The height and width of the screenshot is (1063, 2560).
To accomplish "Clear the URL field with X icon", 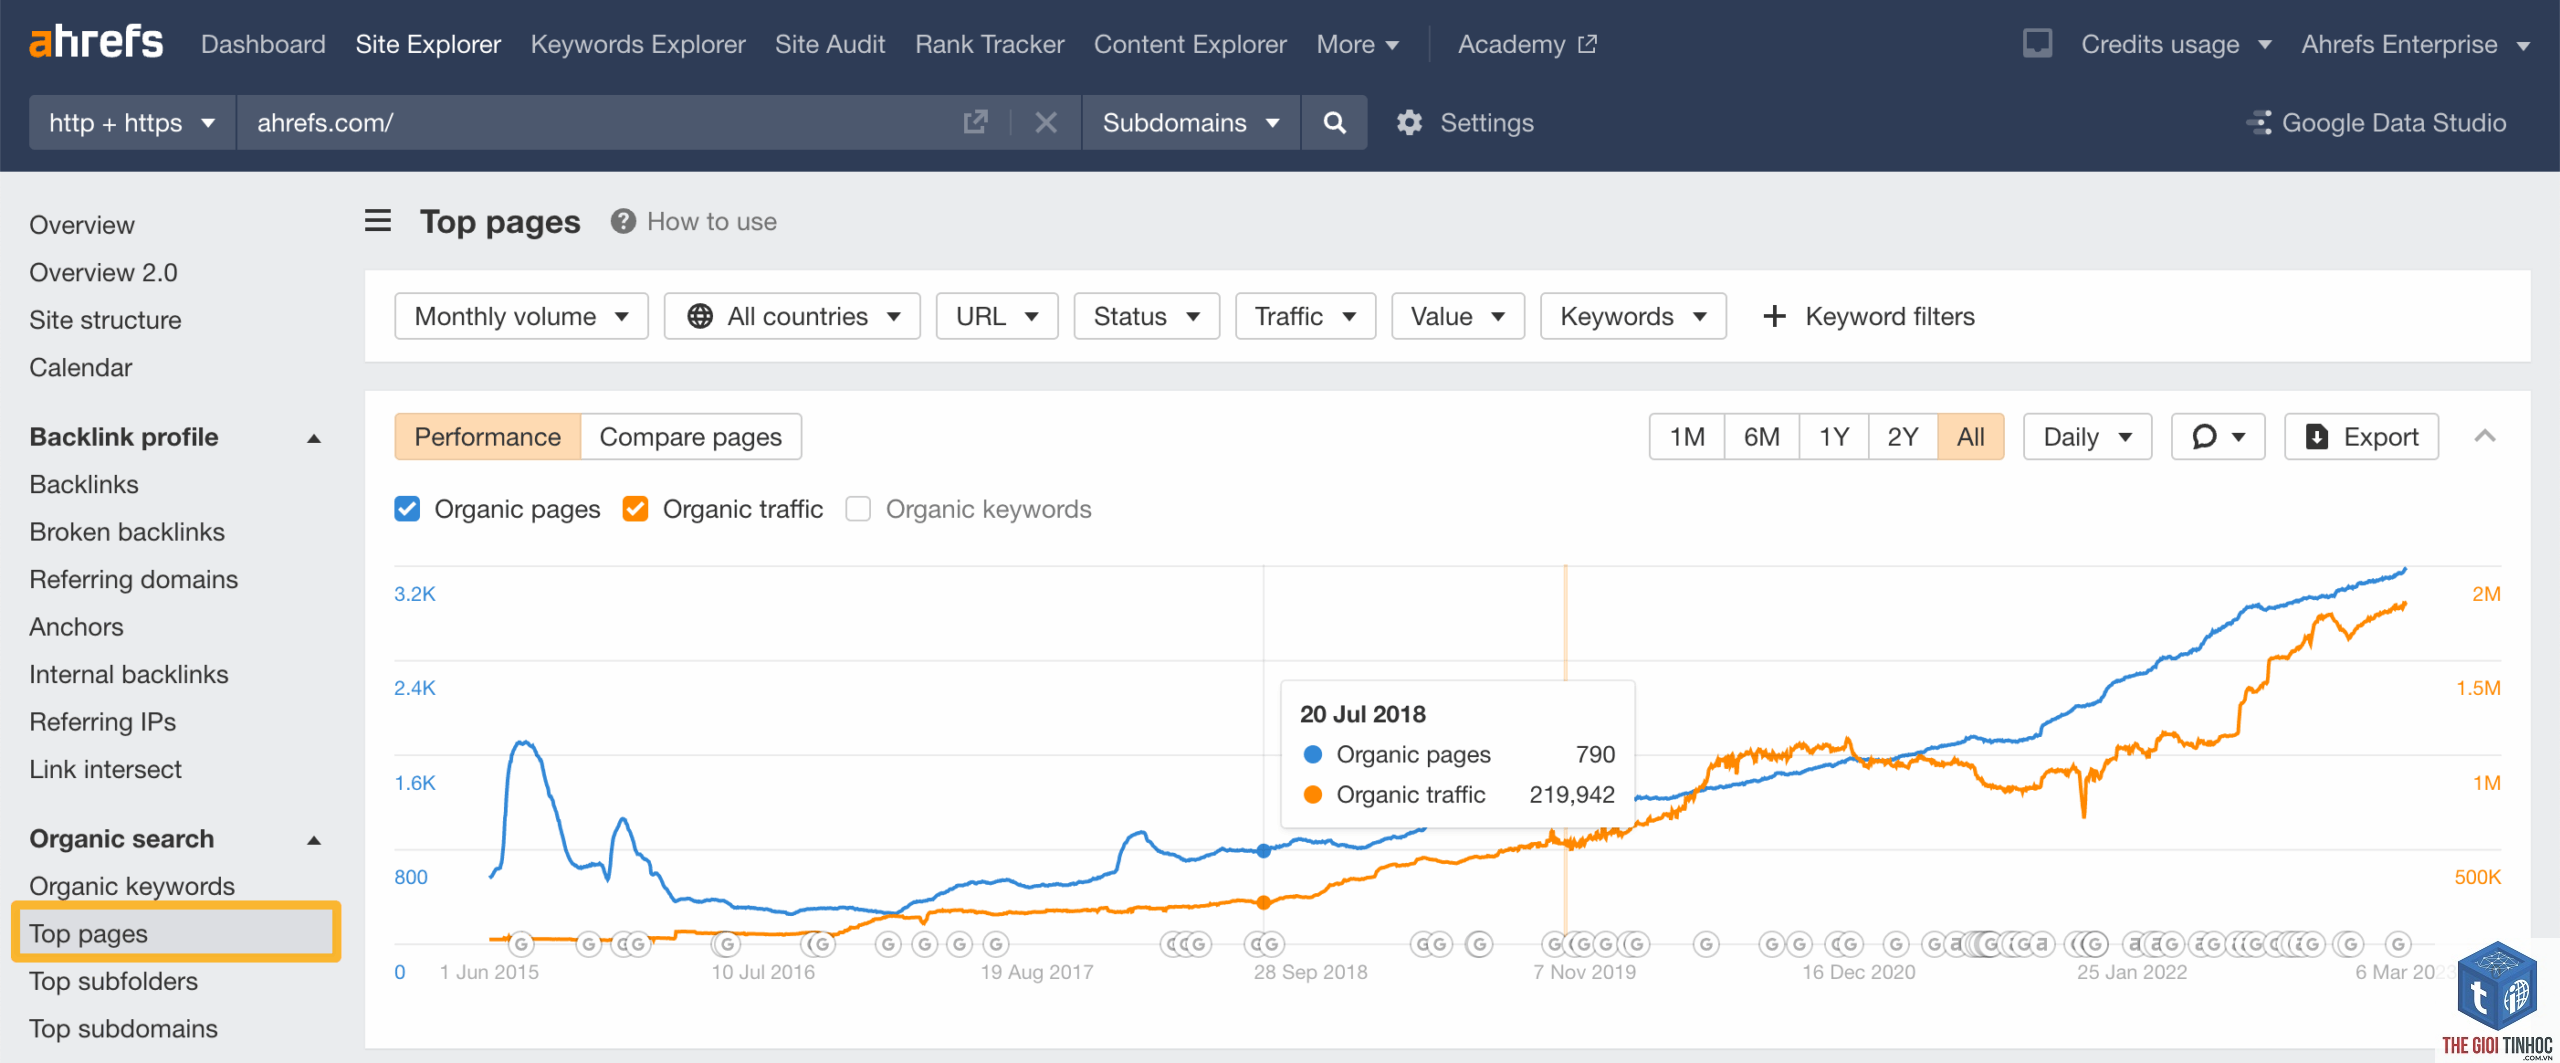I will 1046,122.
